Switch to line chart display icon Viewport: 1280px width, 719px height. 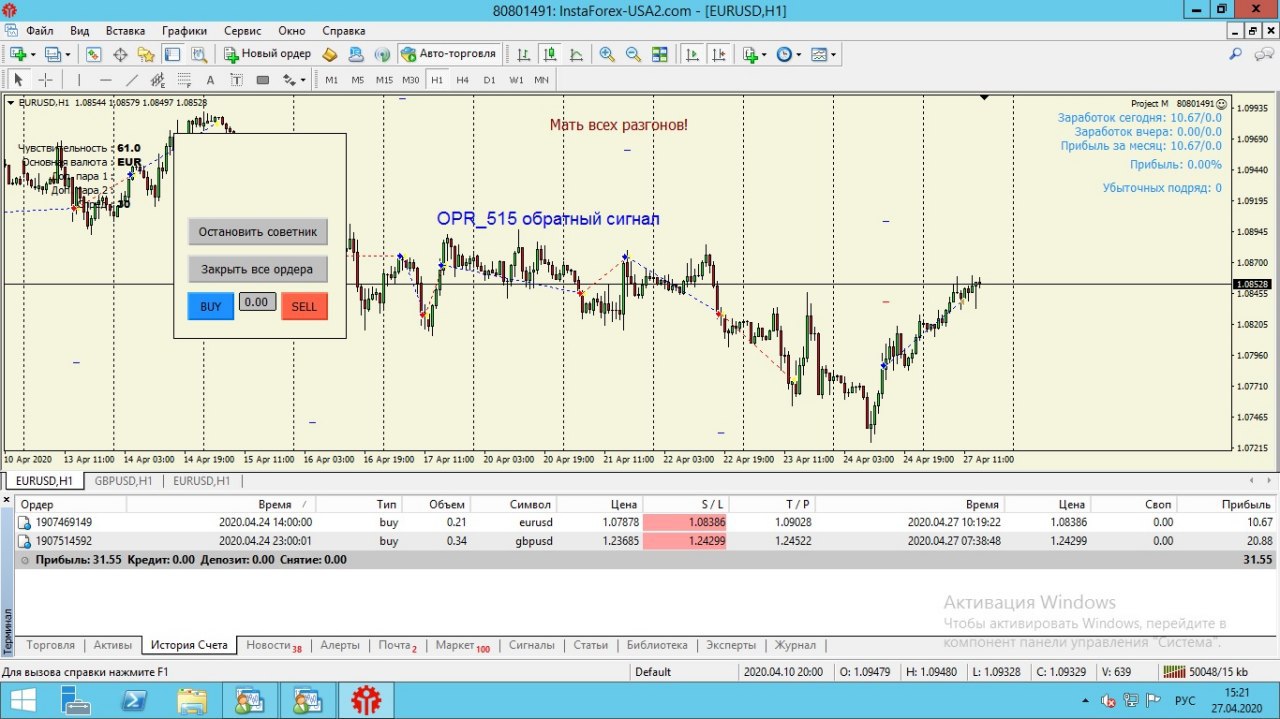tap(575, 54)
